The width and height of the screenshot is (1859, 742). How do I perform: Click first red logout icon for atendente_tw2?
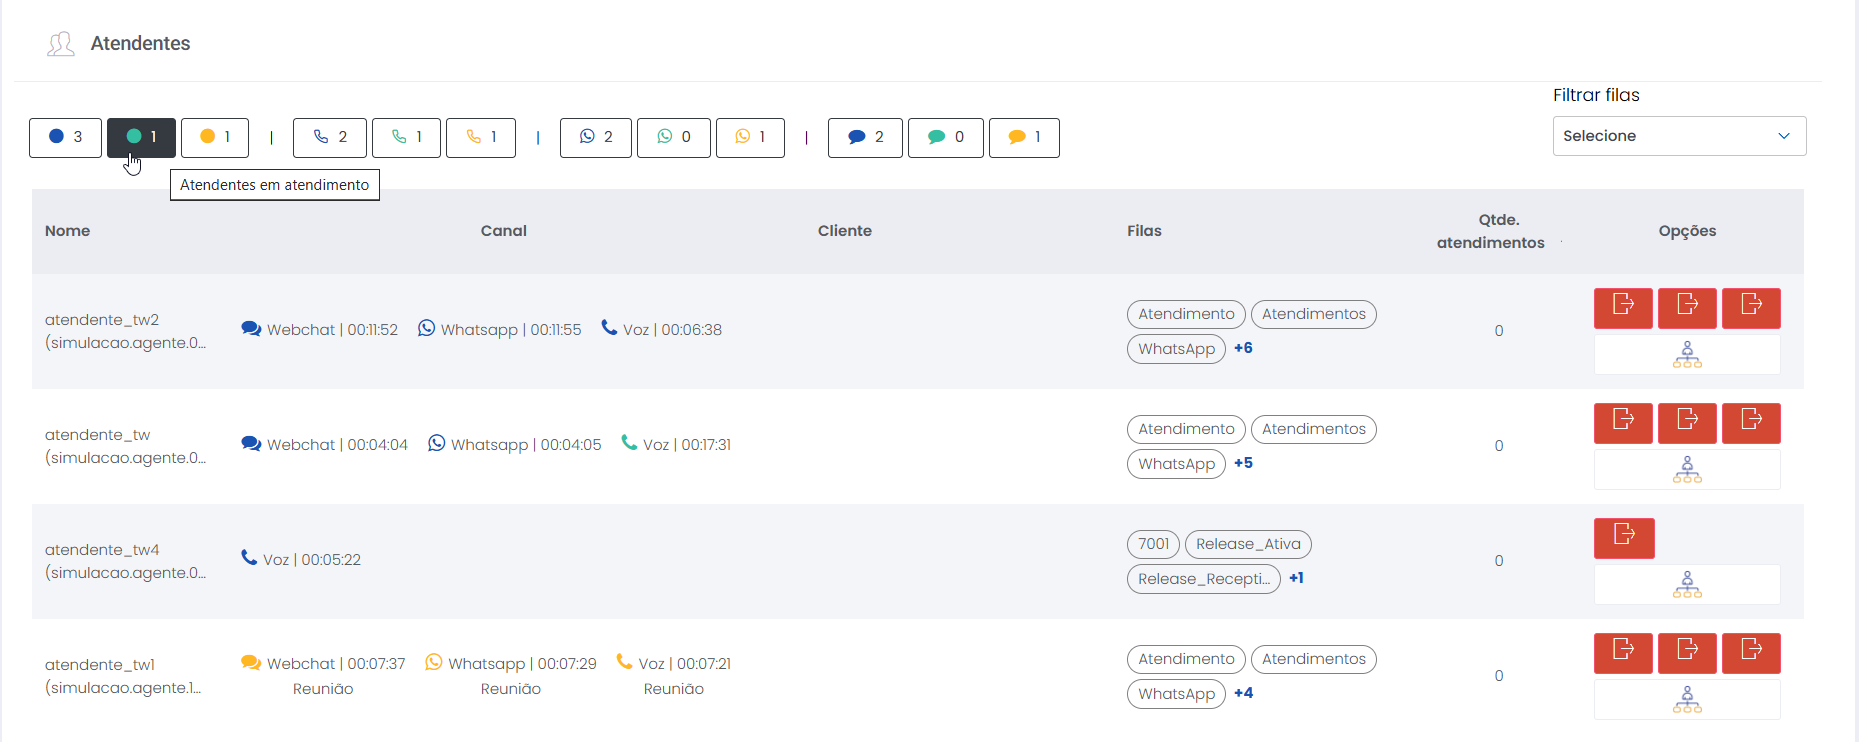(x=1622, y=308)
